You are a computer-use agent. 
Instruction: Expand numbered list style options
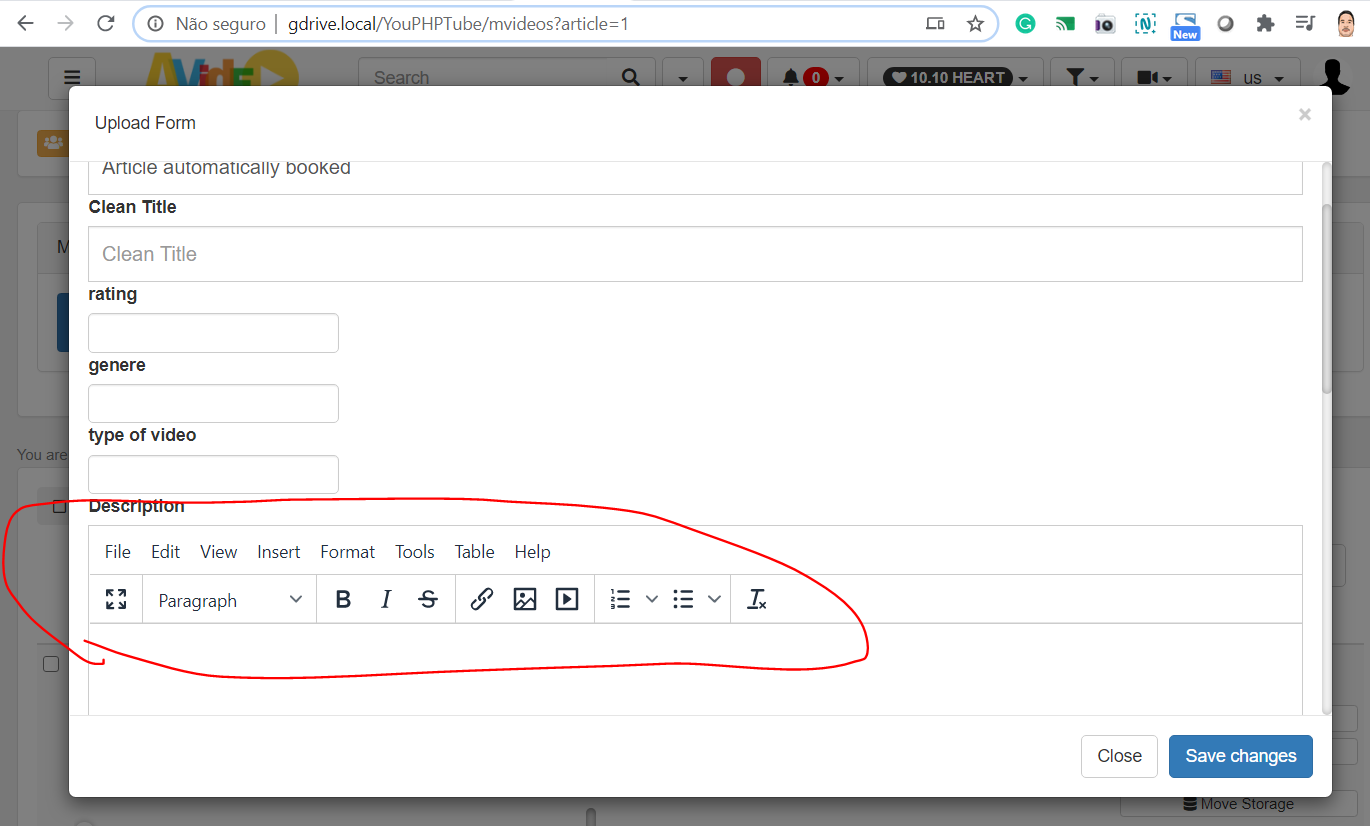652,599
